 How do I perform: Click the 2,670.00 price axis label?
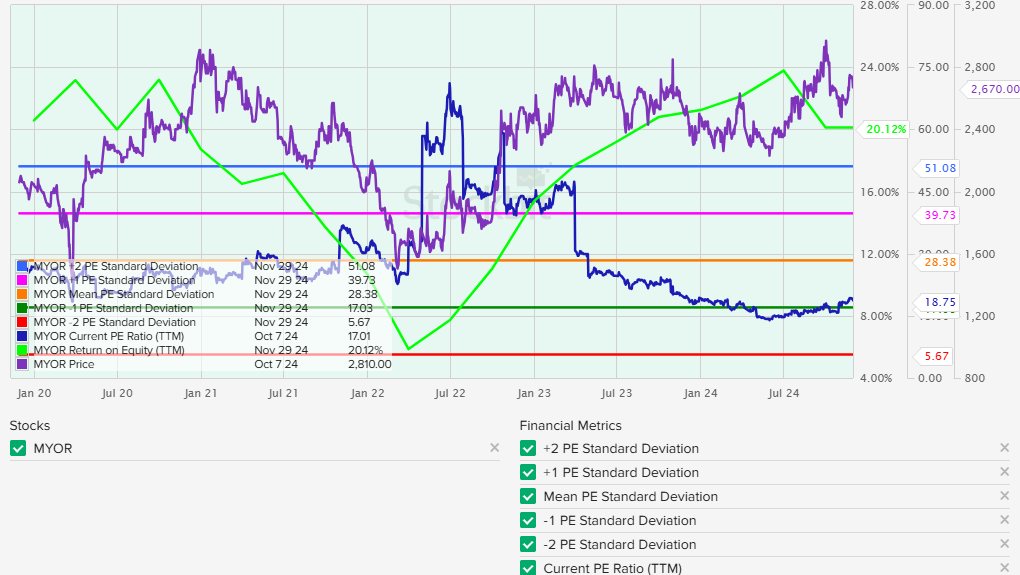pyautogui.click(x=993, y=89)
